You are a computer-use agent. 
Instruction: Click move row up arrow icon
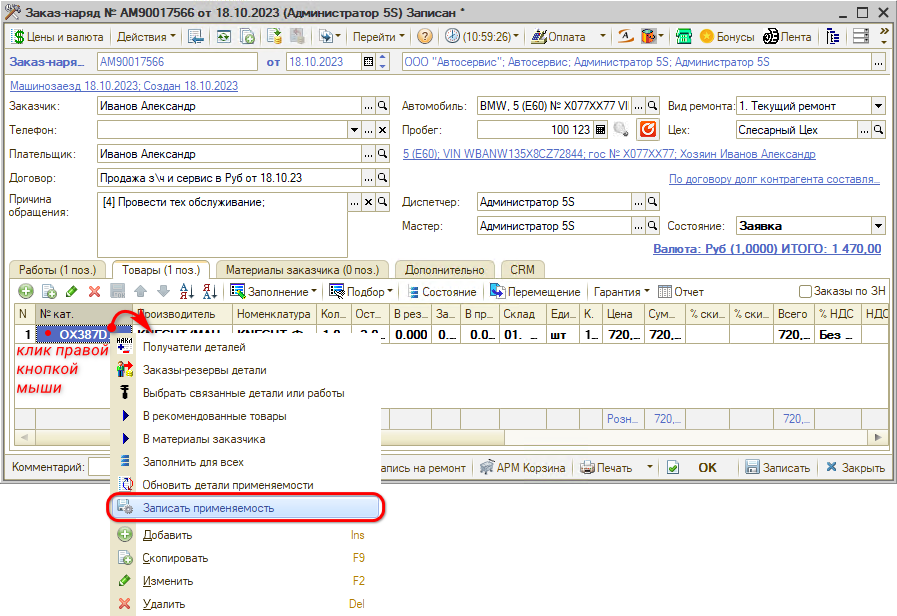pos(141,292)
